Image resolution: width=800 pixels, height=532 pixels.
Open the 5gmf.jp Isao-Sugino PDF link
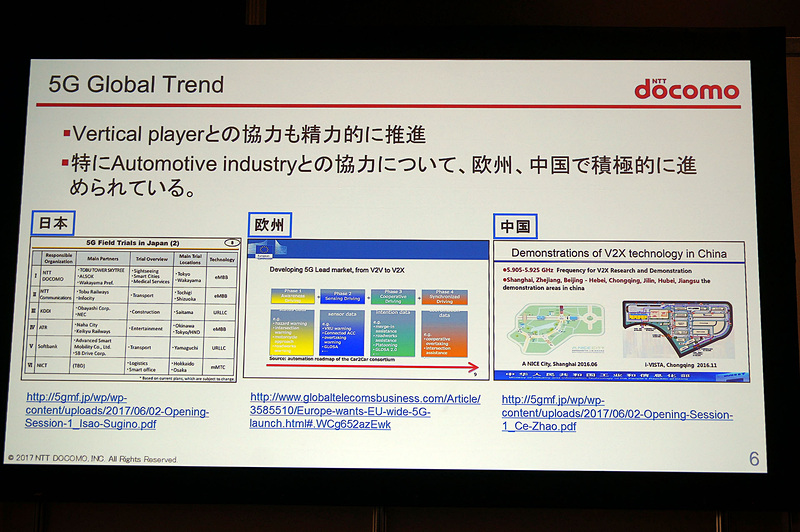tap(117, 411)
